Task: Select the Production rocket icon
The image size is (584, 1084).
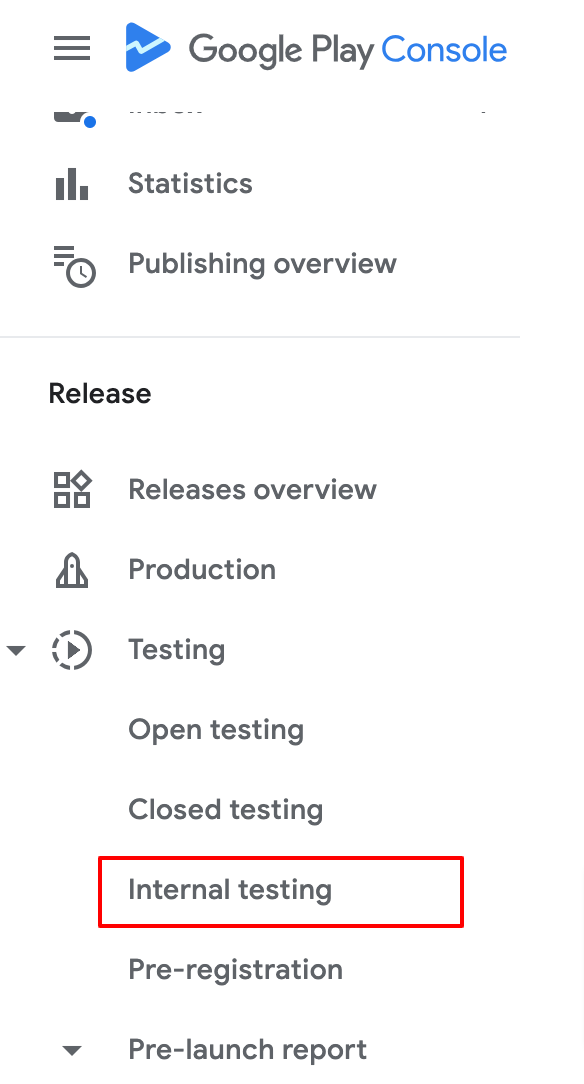Action: pos(71,569)
